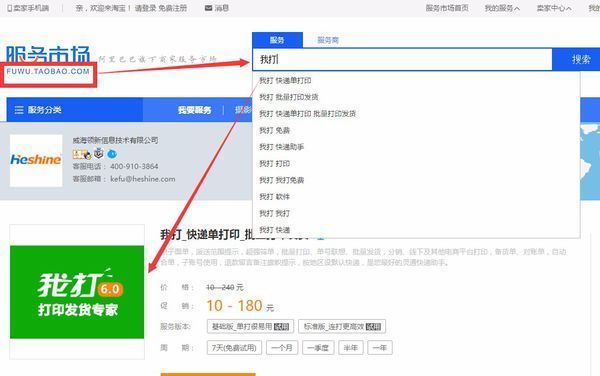Click the 服务市场 logo
The height and width of the screenshot is (376, 600).
click(x=48, y=55)
